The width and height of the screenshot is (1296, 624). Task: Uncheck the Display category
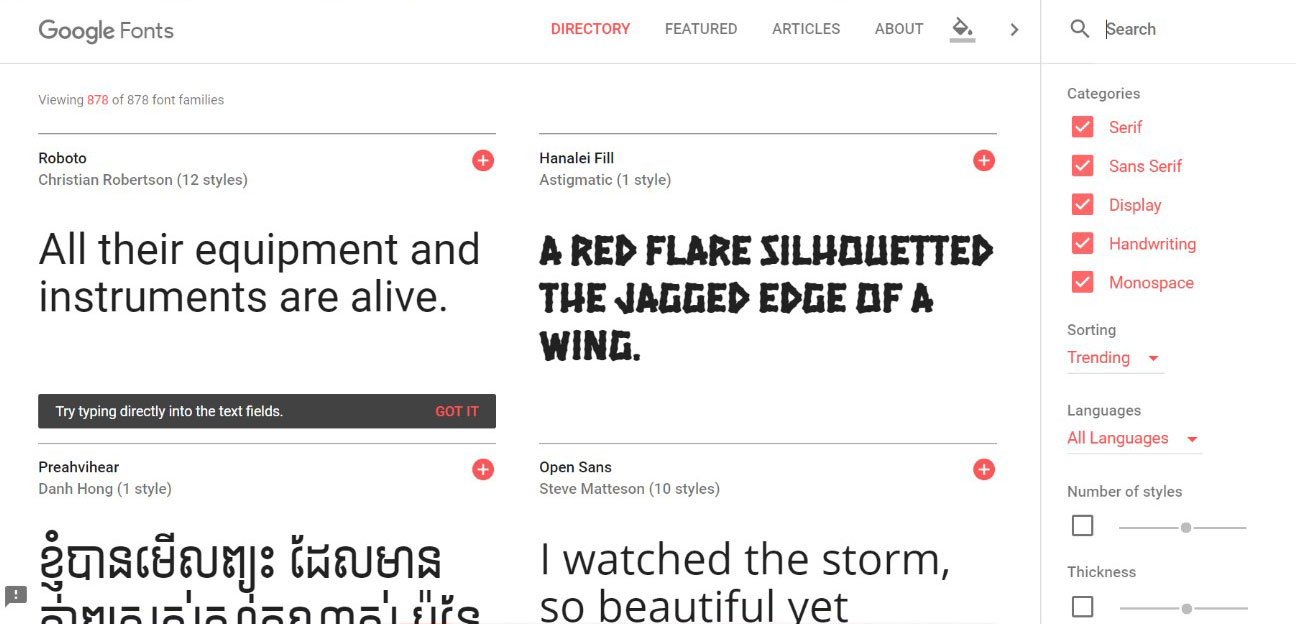click(1082, 205)
